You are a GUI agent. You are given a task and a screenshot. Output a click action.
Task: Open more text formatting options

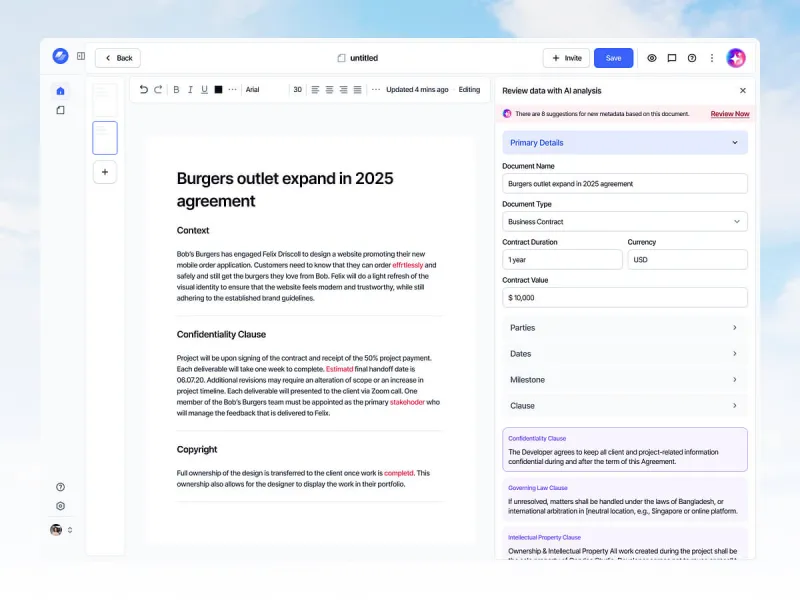tap(233, 89)
